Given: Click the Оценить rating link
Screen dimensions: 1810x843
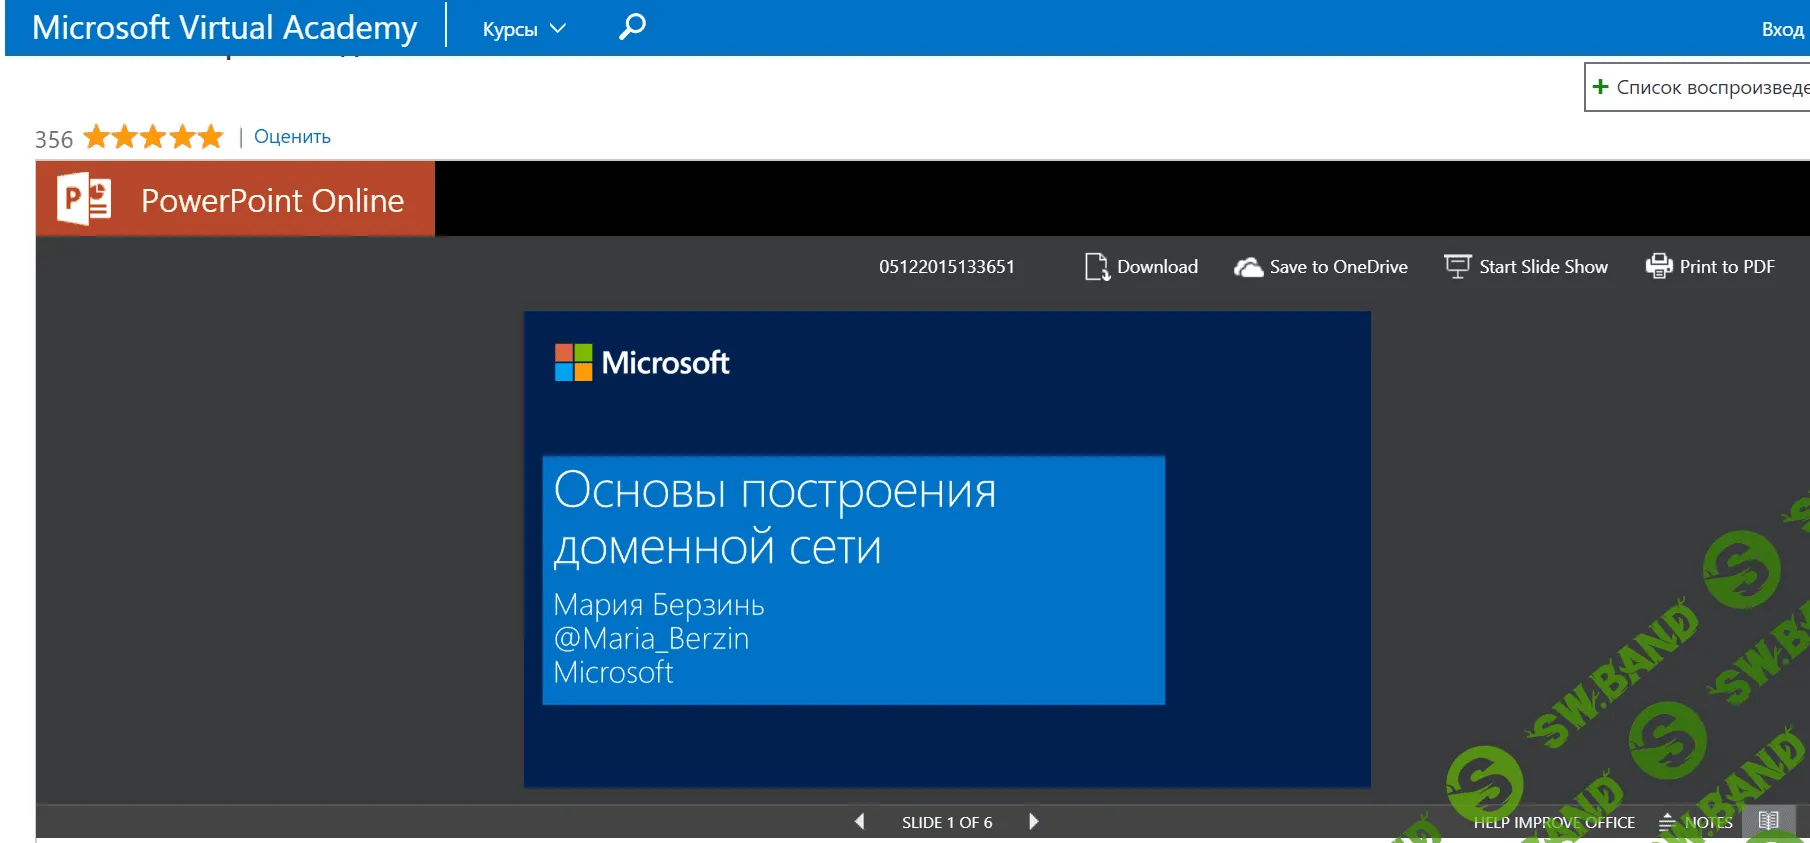Looking at the screenshot, I should 292,137.
